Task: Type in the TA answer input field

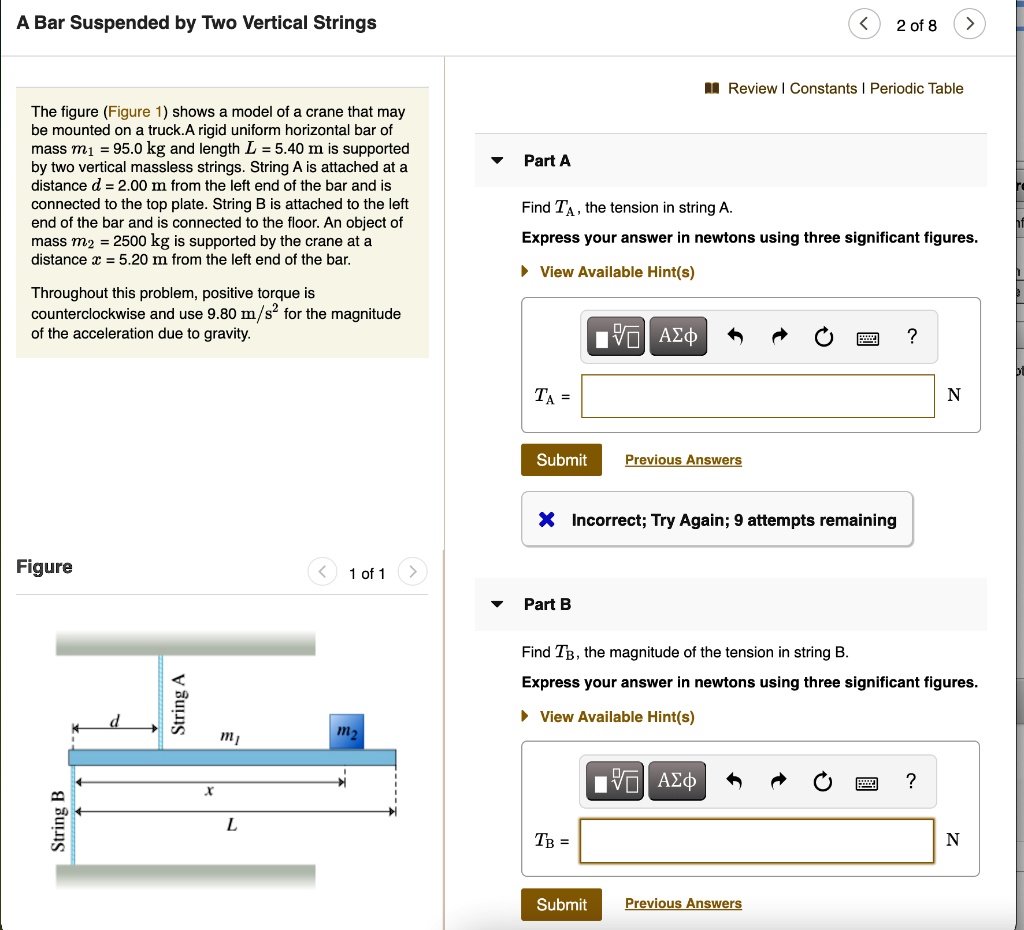Action: pyautogui.click(x=757, y=396)
